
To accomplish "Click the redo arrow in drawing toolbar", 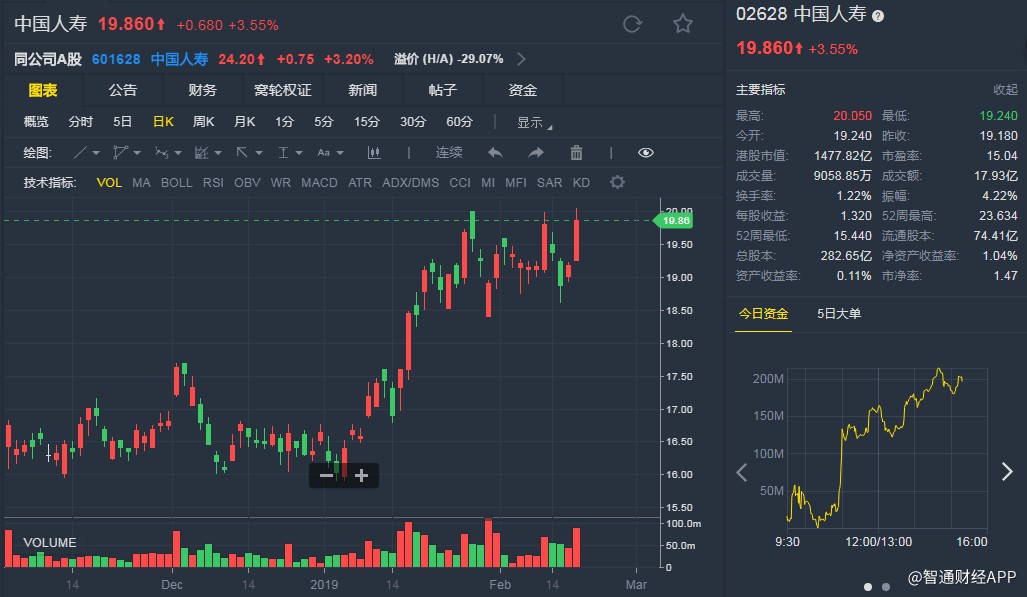I will 535,152.
